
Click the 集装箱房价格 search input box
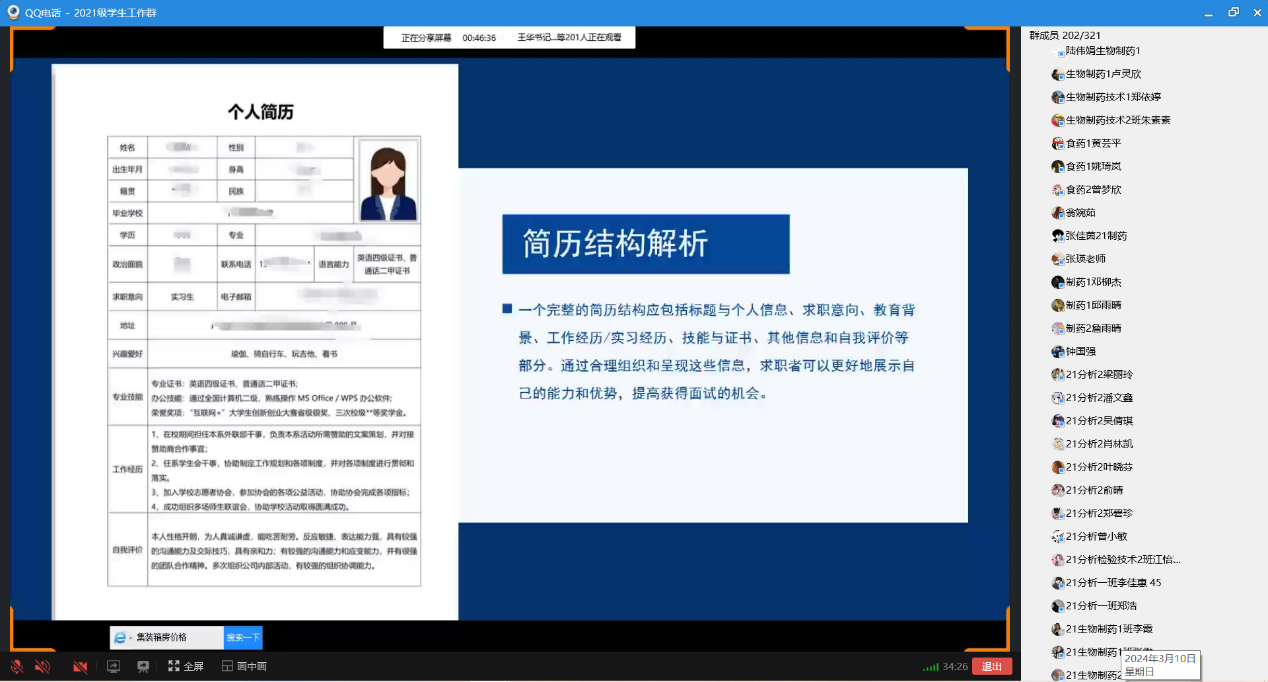point(170,637)
